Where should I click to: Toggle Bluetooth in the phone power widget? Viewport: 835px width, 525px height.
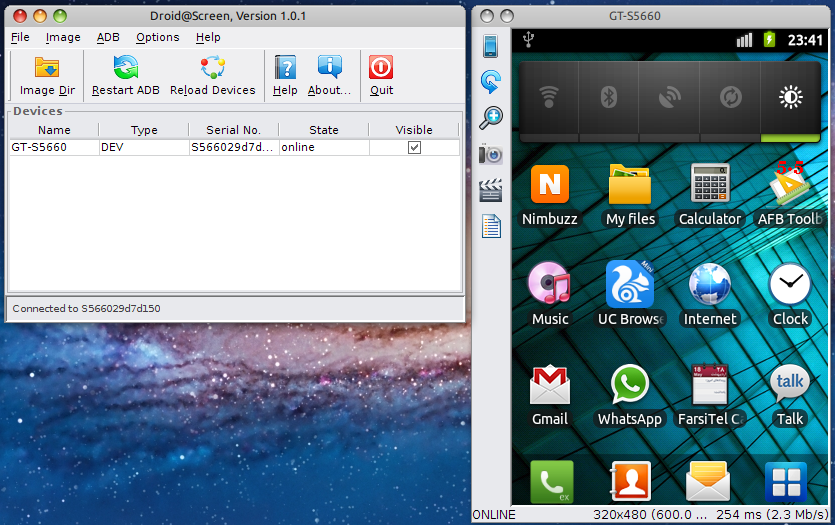pos(608,97)
